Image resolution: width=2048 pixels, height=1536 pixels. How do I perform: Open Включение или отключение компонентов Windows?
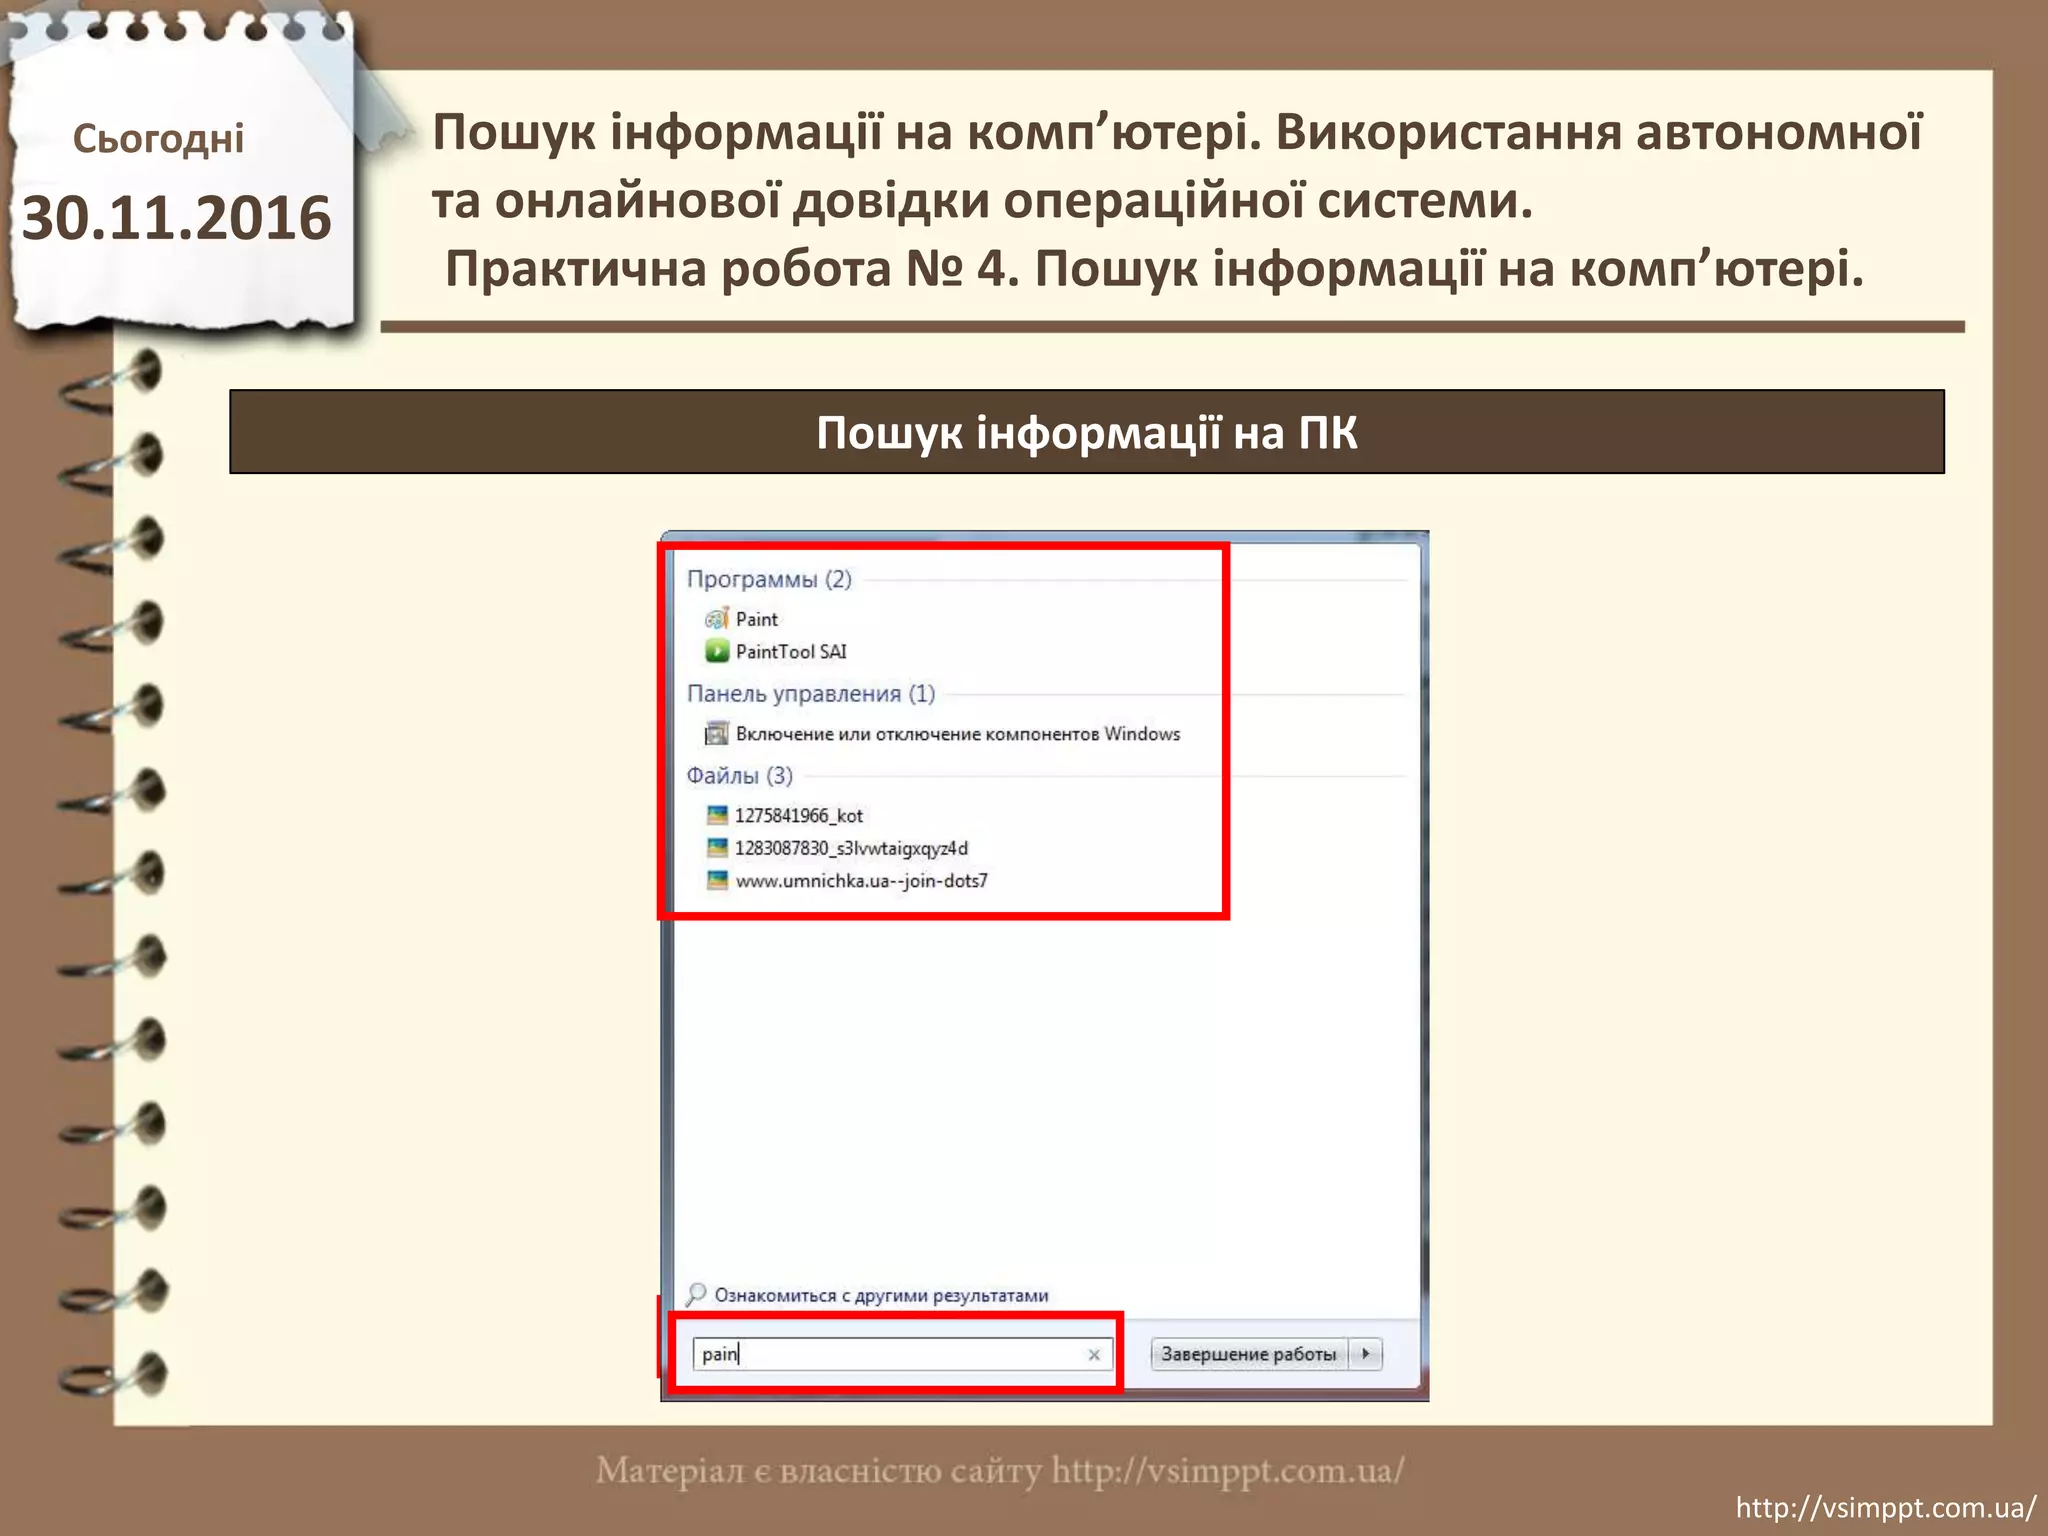pos(958,734)
